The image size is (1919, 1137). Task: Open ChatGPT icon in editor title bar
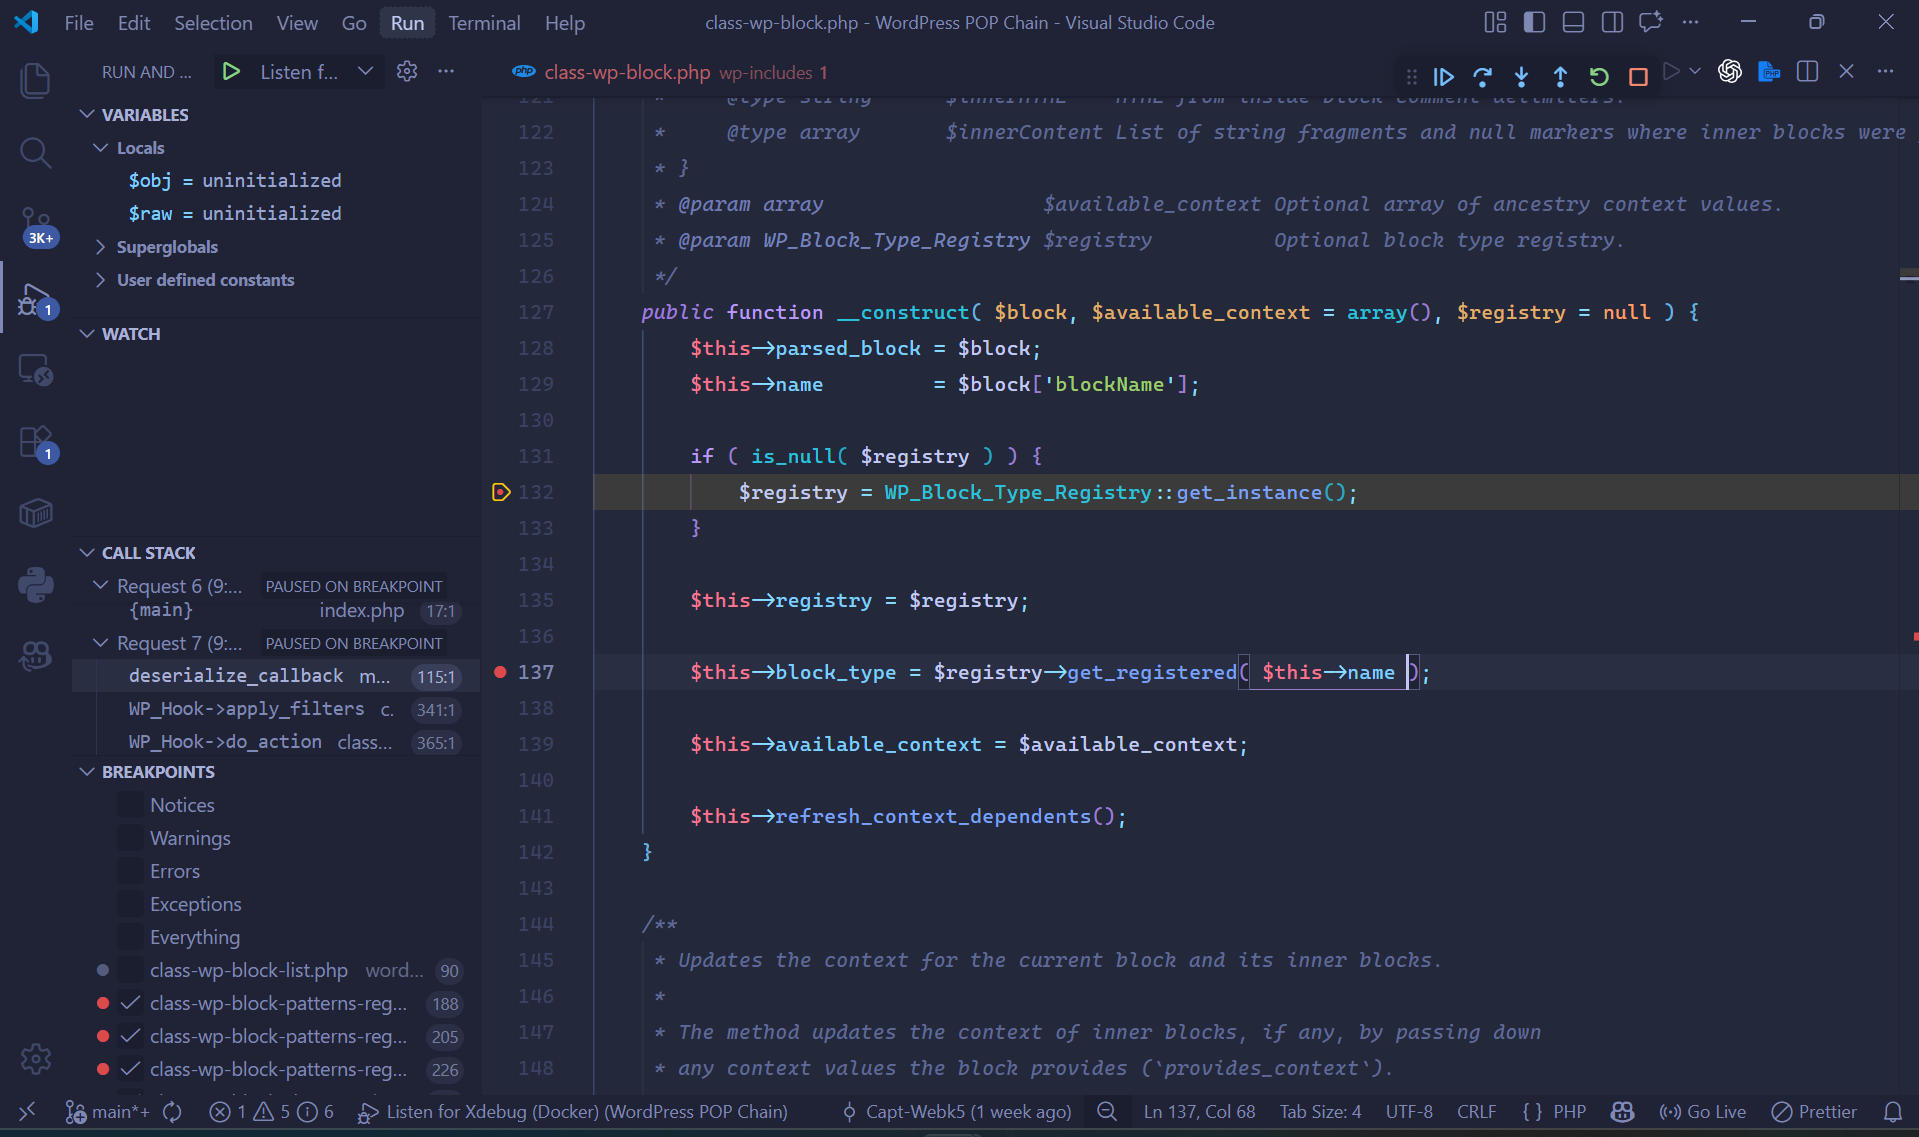(x=1730, y=72)
